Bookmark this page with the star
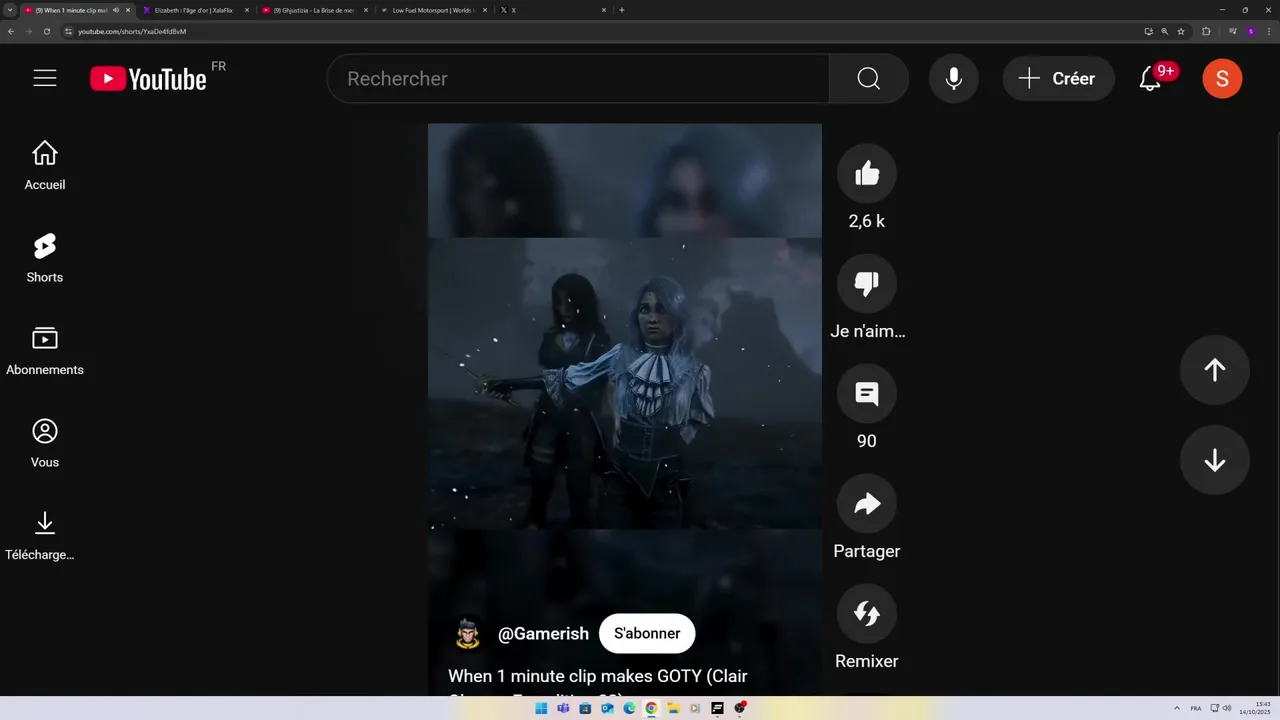 1181,31
